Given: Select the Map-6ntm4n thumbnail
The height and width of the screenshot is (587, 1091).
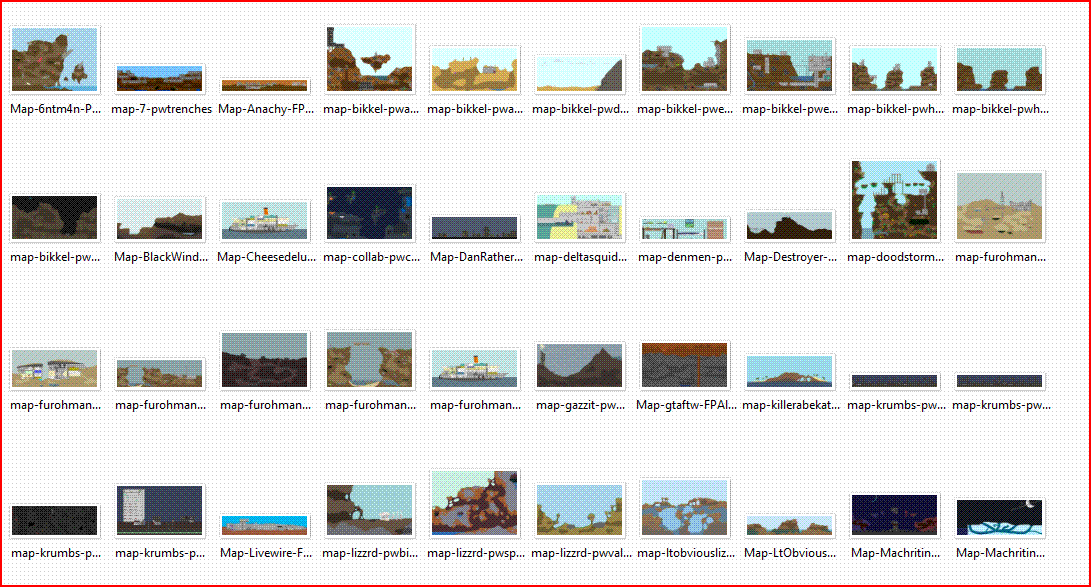Looking at the screenshot, I should pos(54,60).
